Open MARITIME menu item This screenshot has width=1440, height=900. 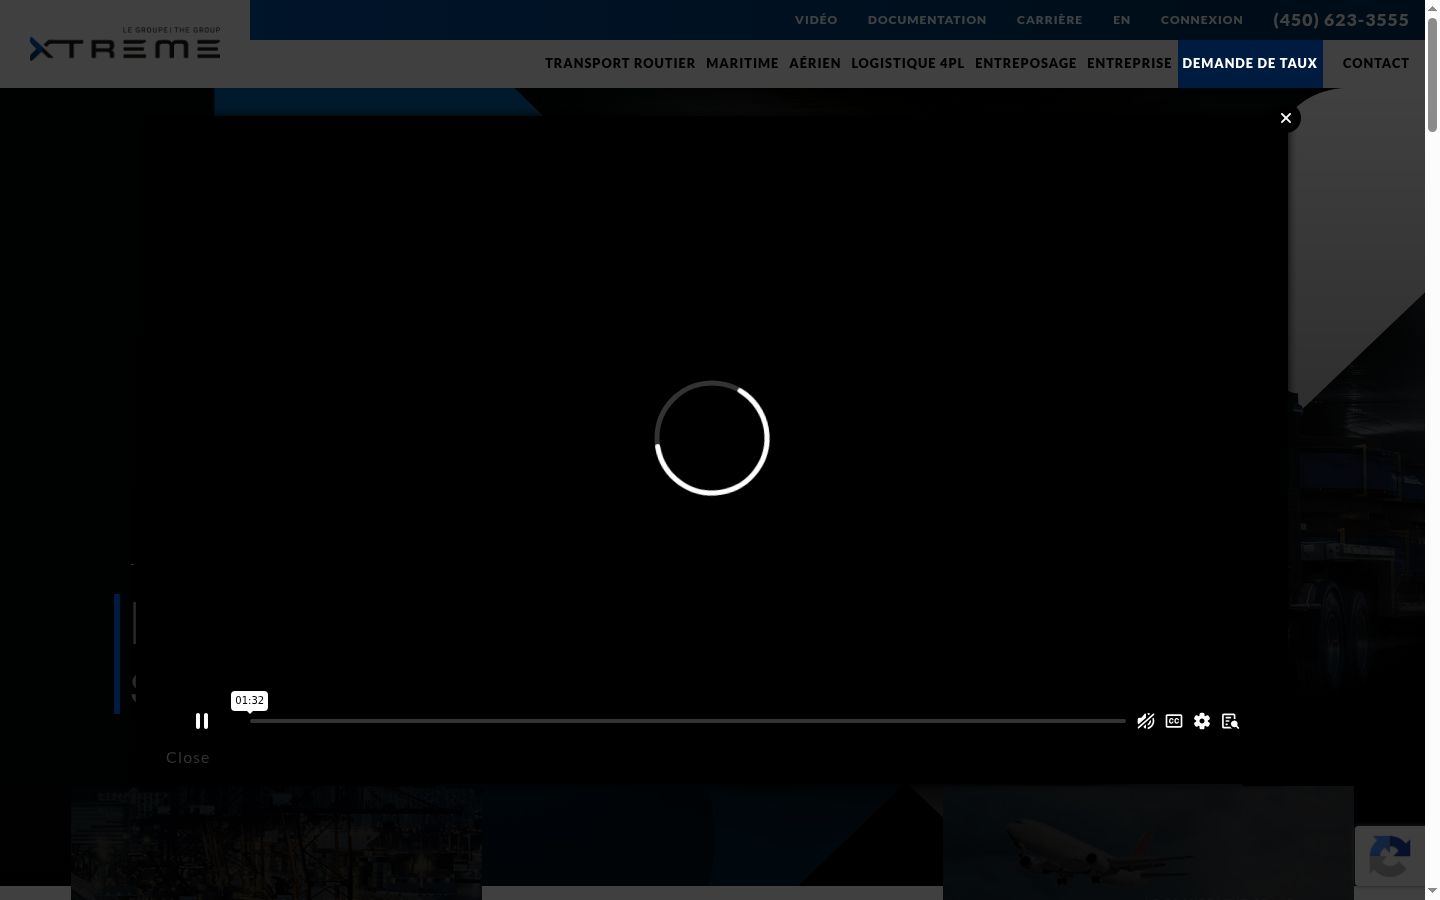click(x=742, y=63)
